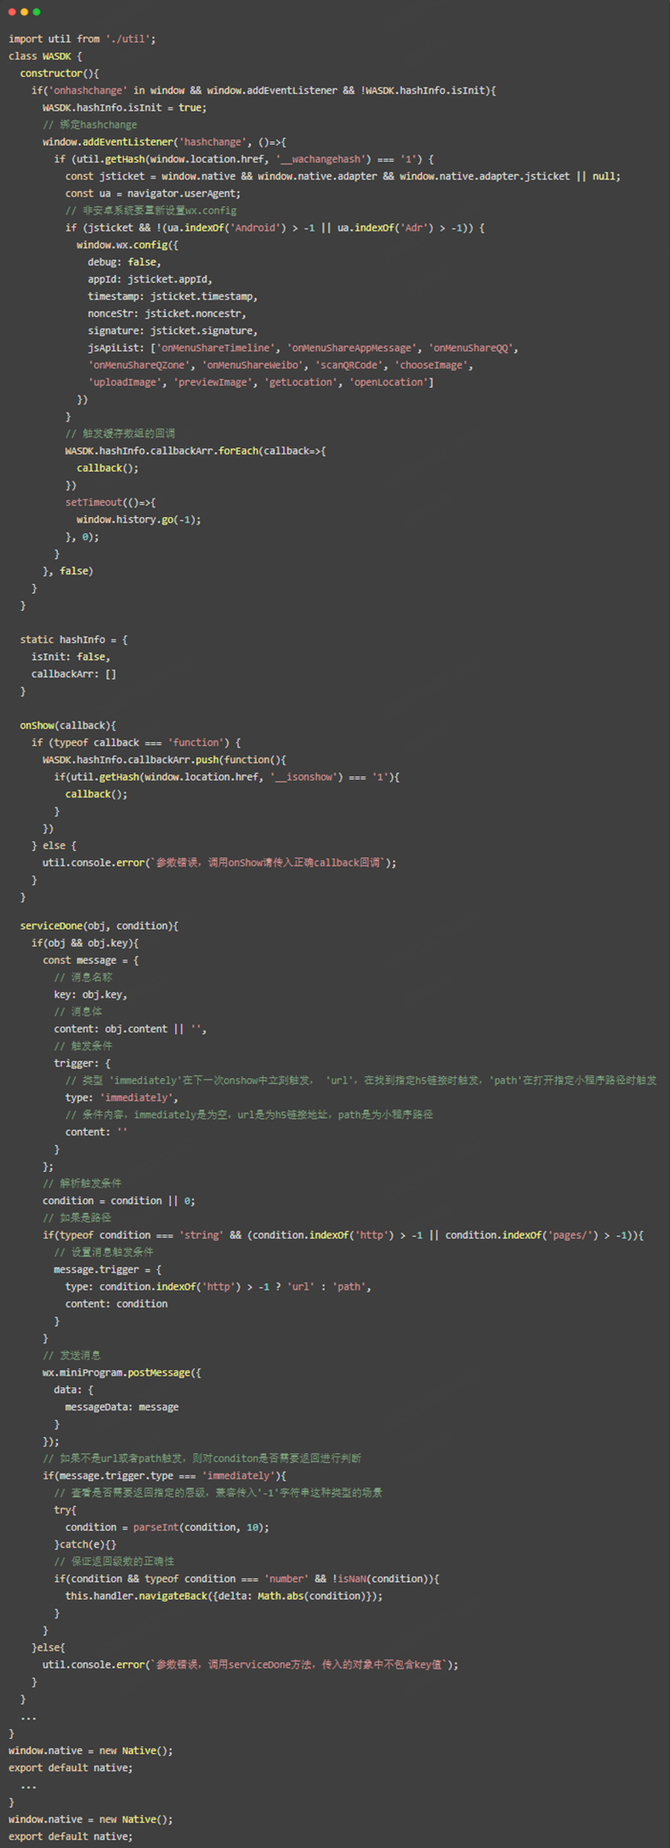Click the red close dot
Viewport: 670px width, 1848px height.
pyautogui.click(x=12, y=12)
